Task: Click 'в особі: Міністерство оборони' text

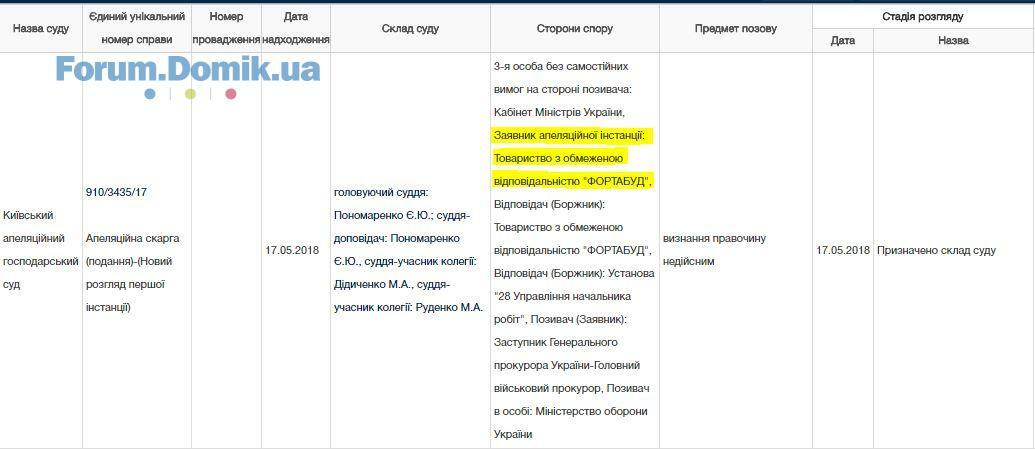Action: [x=570, y=411]
